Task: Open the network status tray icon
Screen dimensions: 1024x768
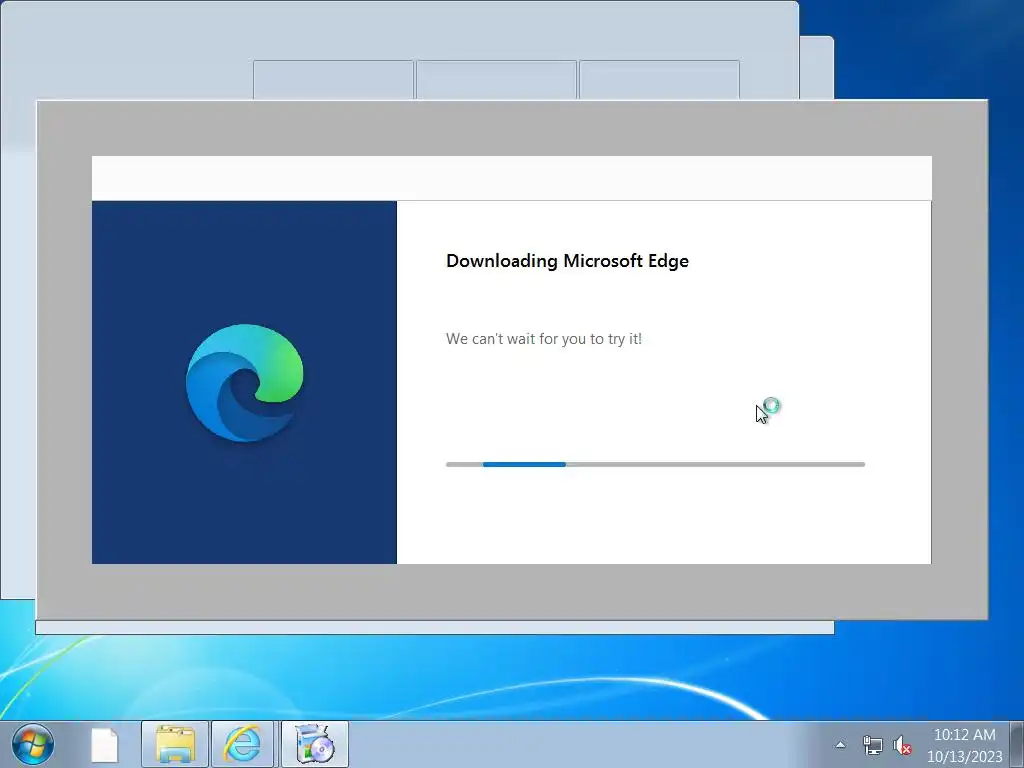Action: [872, 744]
